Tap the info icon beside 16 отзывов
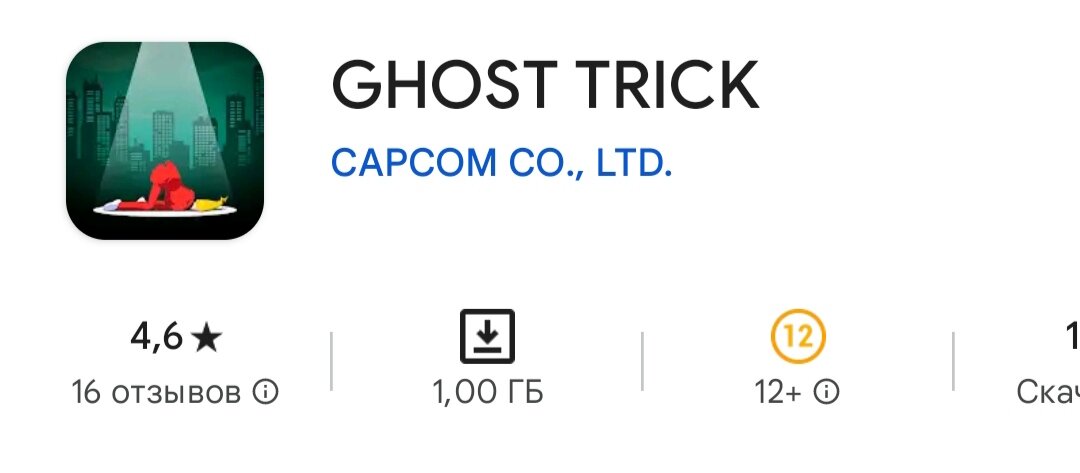 (x=265, y=392)
